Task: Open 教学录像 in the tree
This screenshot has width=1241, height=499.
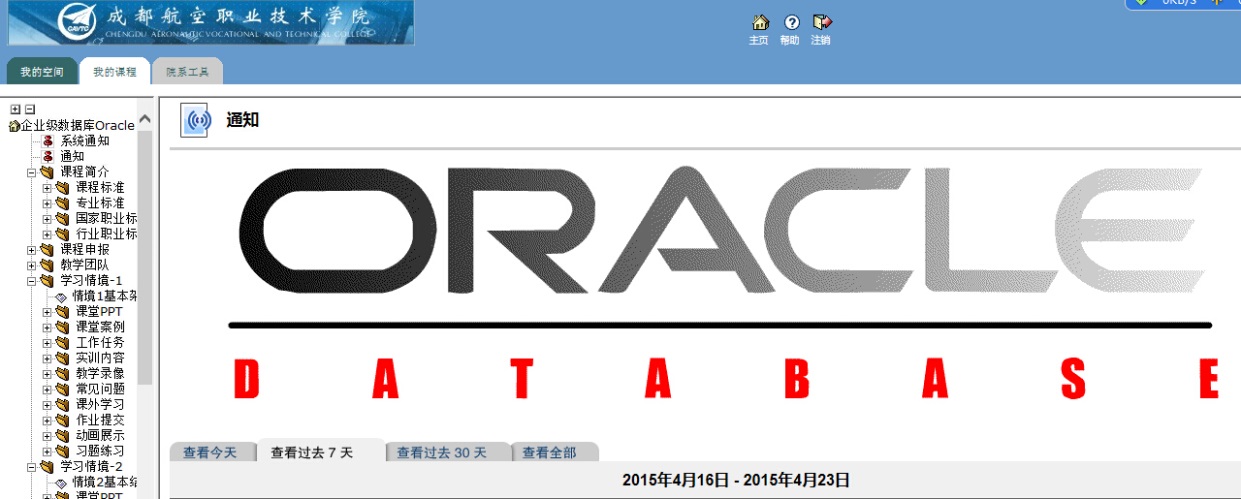Action: click(100, 374)
